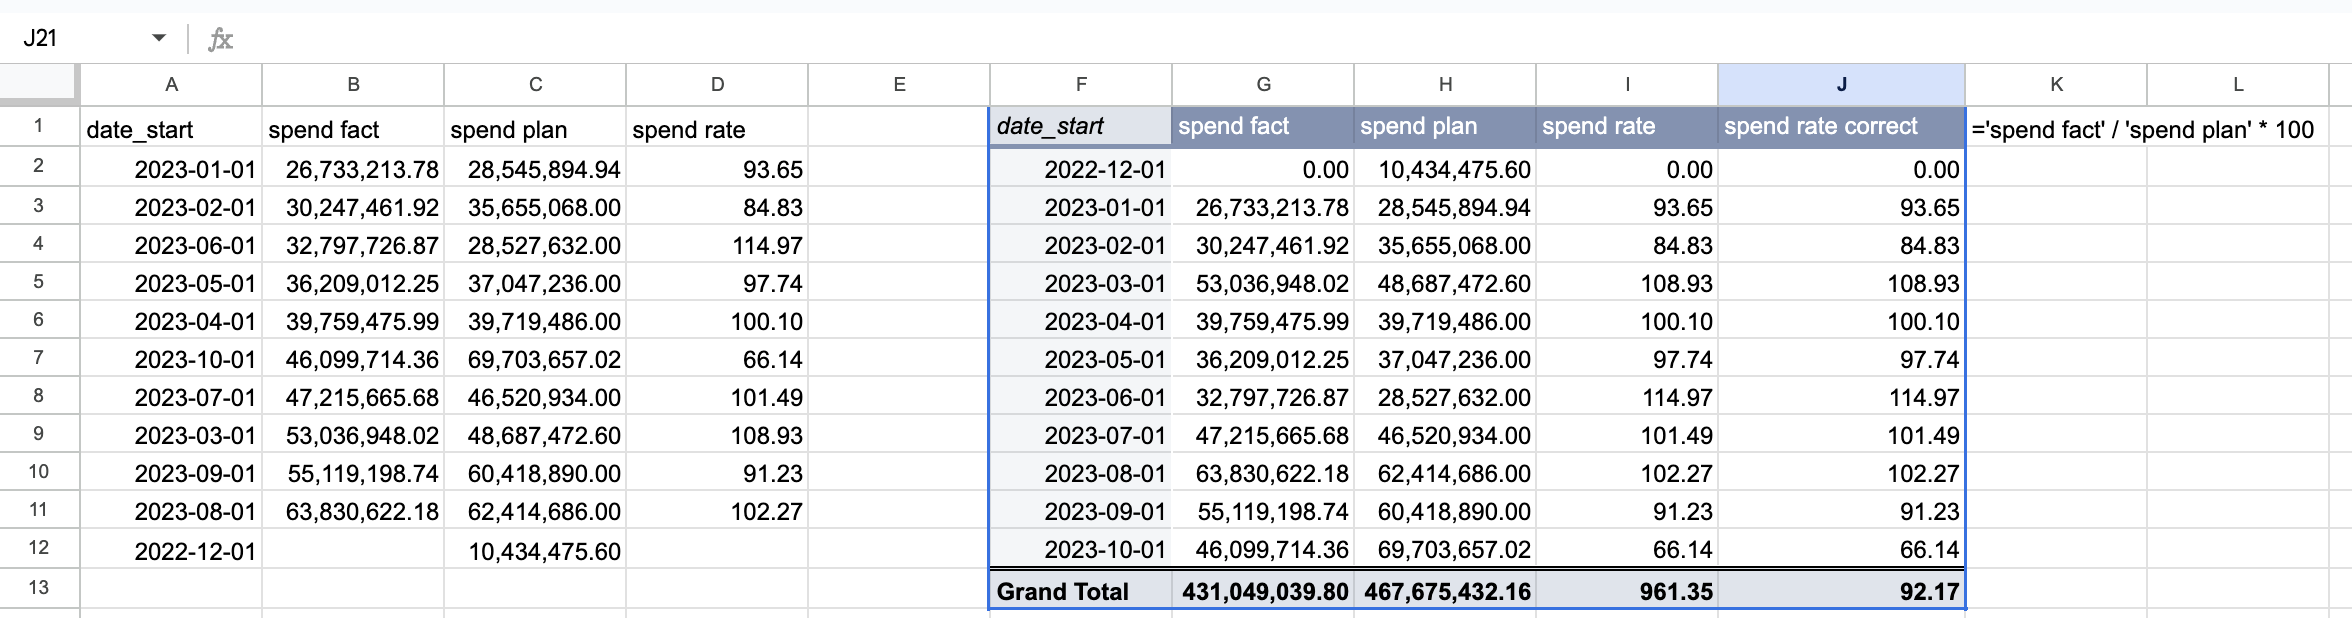2352x618 pixels.
Task: Click cell H9 value 46,520,934.00
Action: coord(1445,435)
